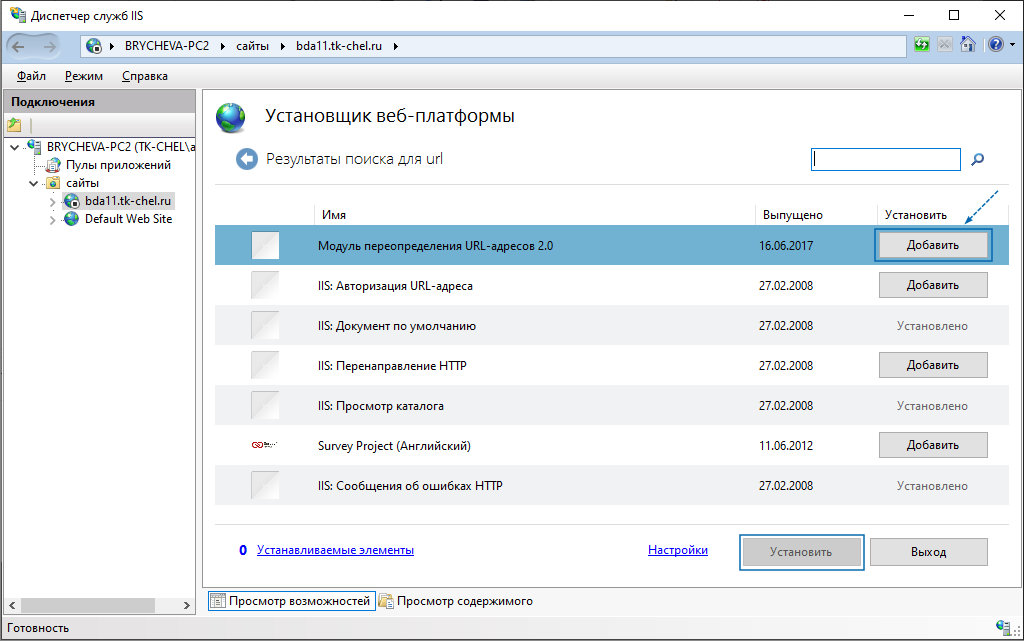Go to the home page icon
Viewport: 1024px width, 641px height.
click(x=968, y=44)
